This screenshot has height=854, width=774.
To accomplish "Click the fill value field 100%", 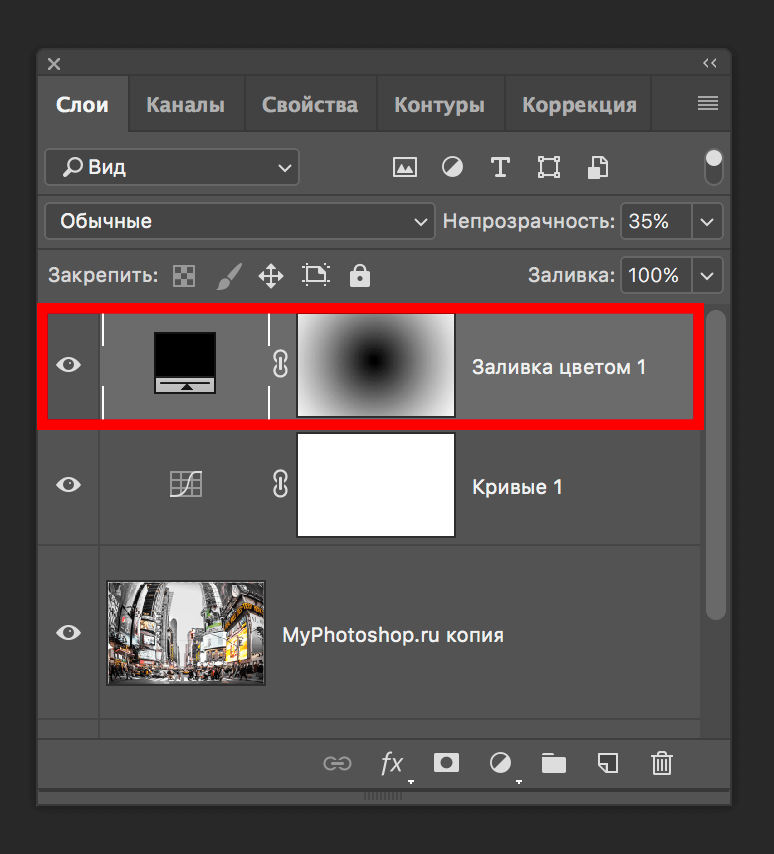I will point(656,275).
